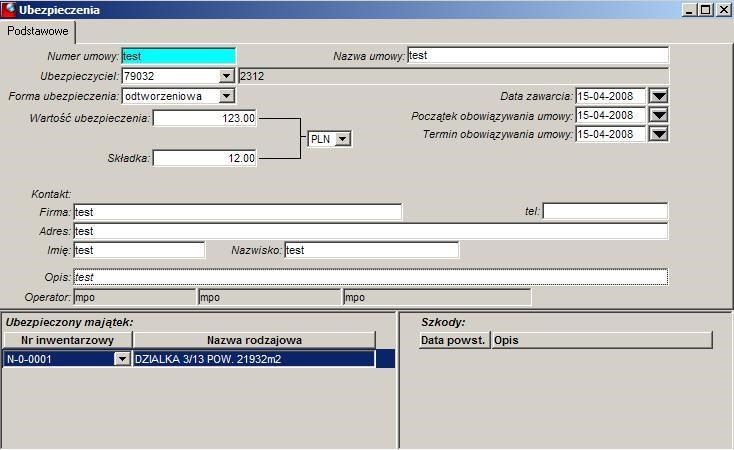Click the first Operator mpo field
Screen dimensions: 734x450
point(135,297)
